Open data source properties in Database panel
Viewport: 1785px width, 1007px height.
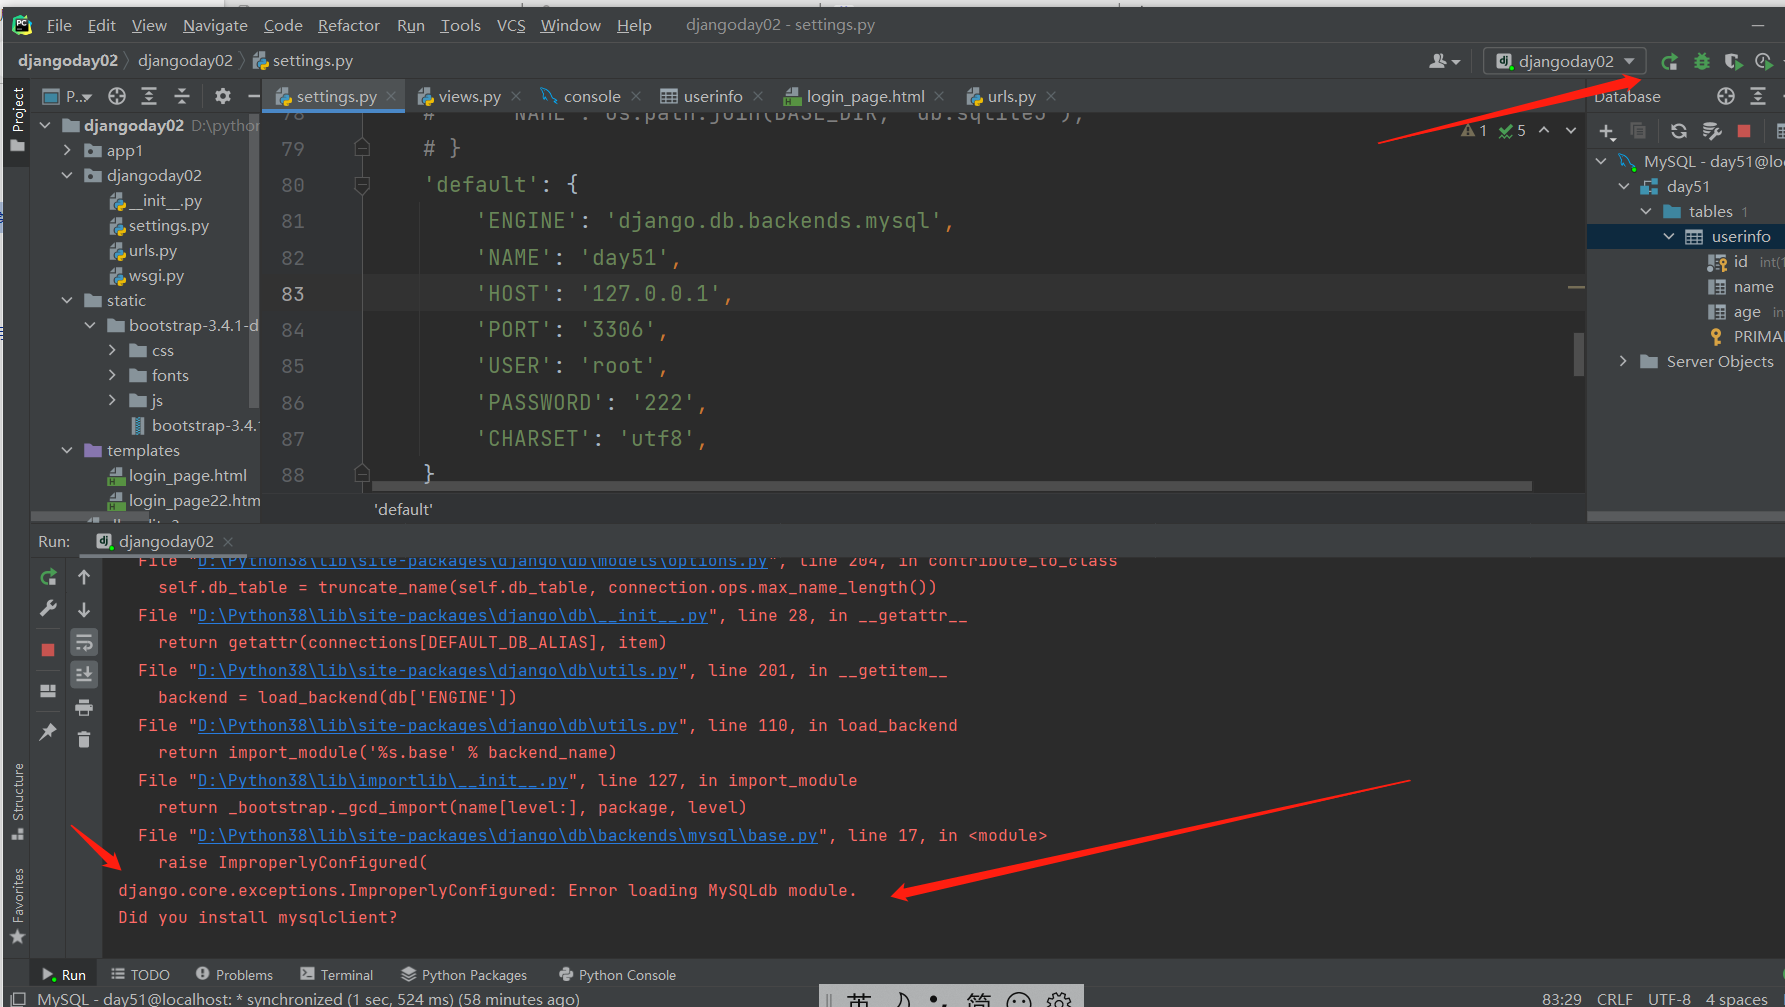coord(1711,131)
